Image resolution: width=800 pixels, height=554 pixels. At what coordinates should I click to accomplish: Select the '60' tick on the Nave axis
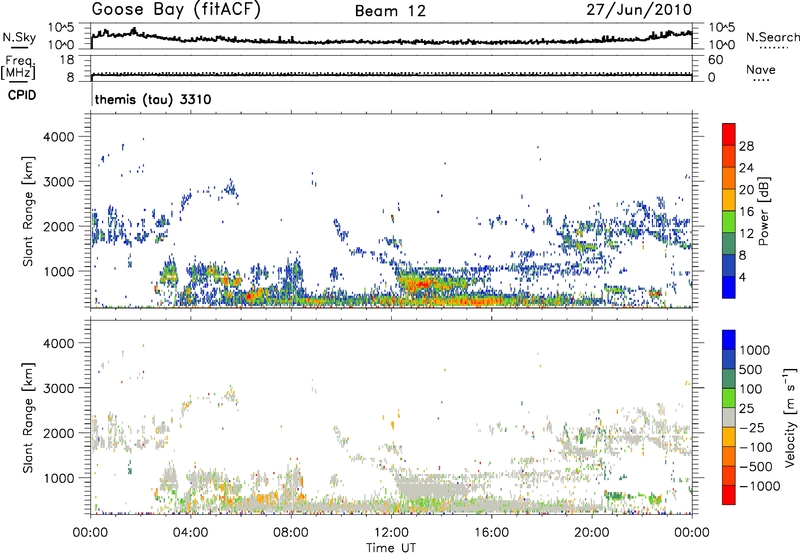pyautogui.click(x=715, y=60)
